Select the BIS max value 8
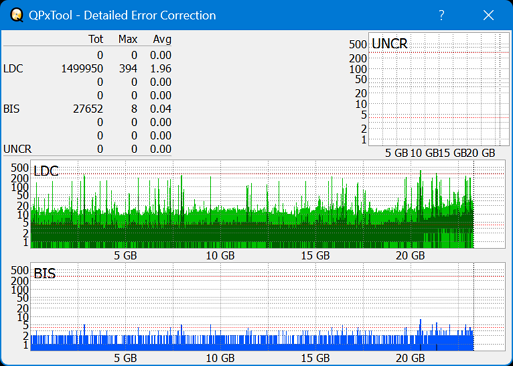513x366 pixels. tap(134, 109)
